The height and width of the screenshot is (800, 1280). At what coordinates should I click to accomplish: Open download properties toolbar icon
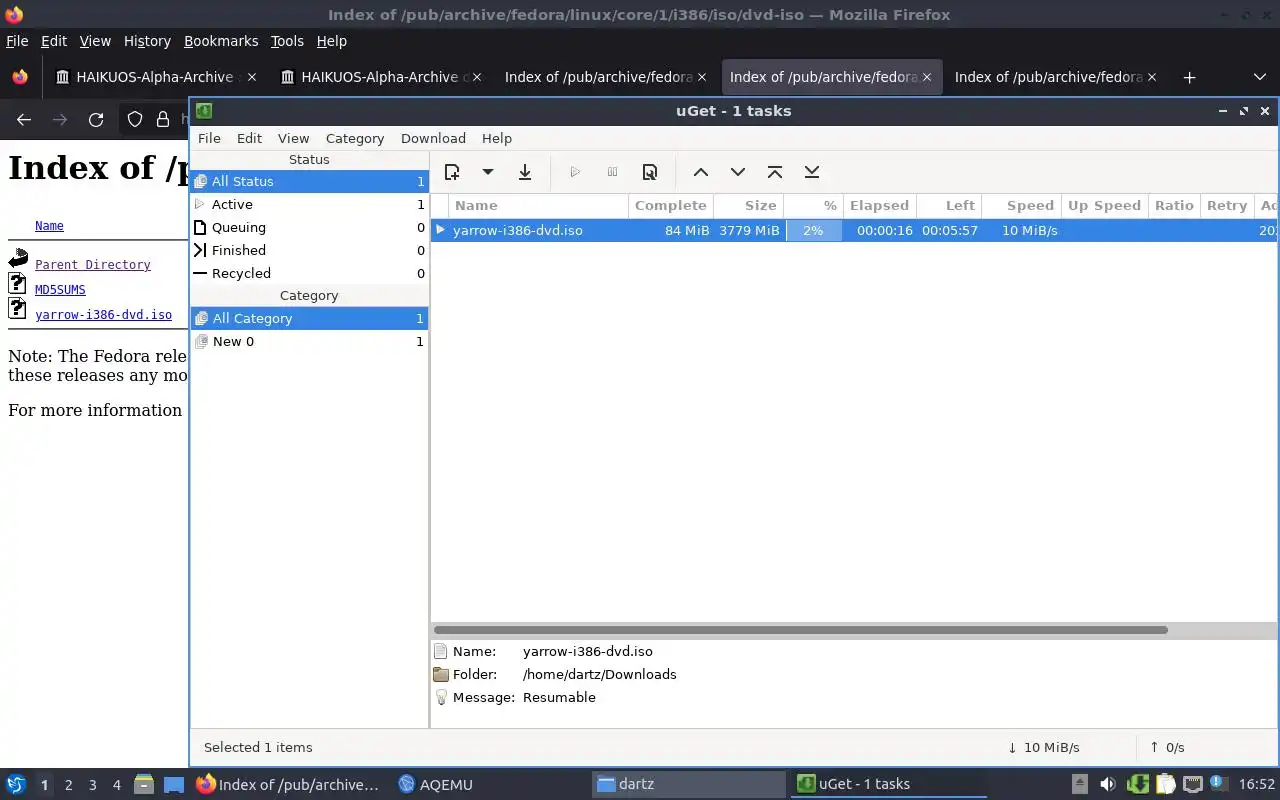point(650,172)
